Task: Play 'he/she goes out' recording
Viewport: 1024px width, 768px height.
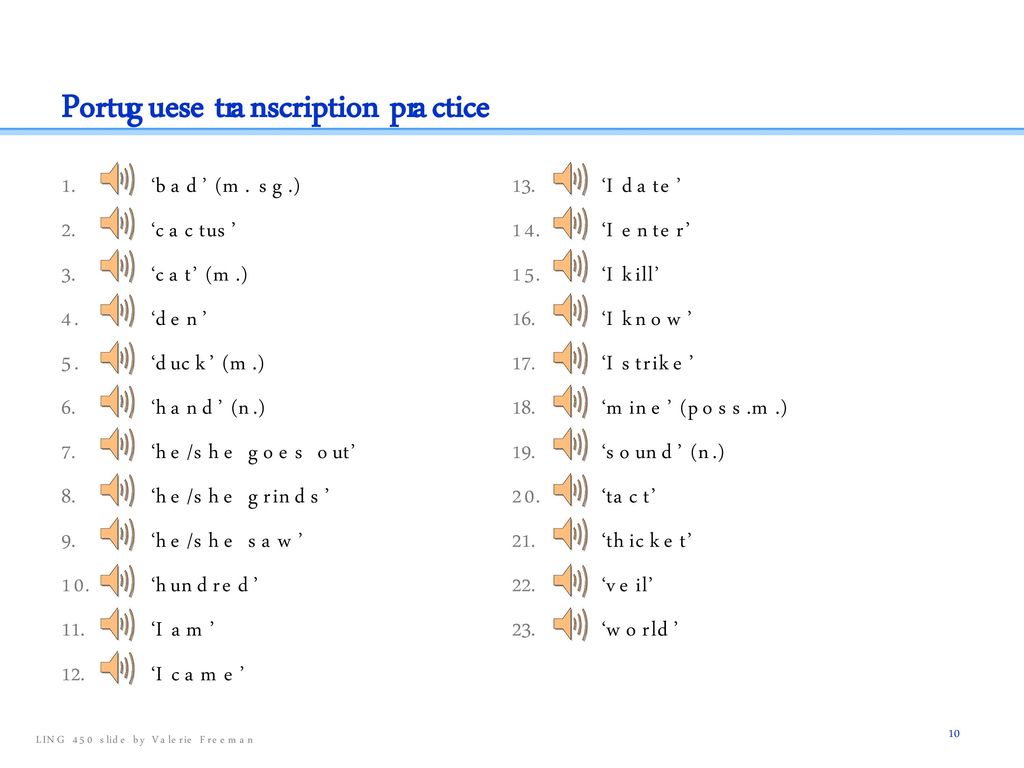Action: click(x=118, y=444)
